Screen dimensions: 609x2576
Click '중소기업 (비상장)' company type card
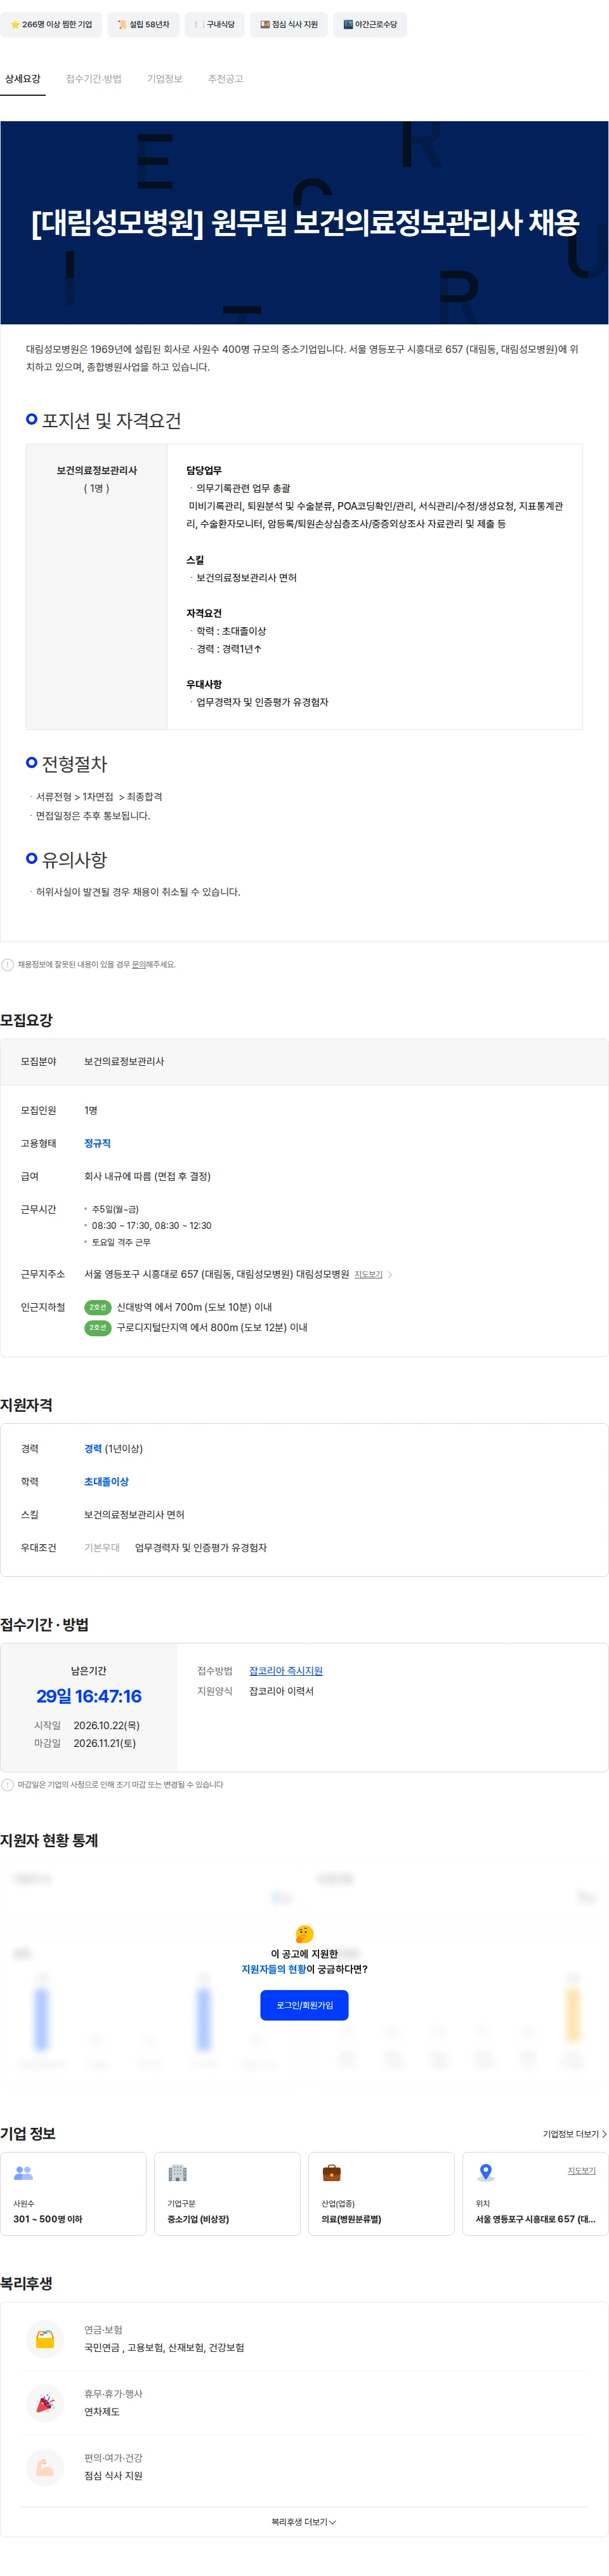227,2194
